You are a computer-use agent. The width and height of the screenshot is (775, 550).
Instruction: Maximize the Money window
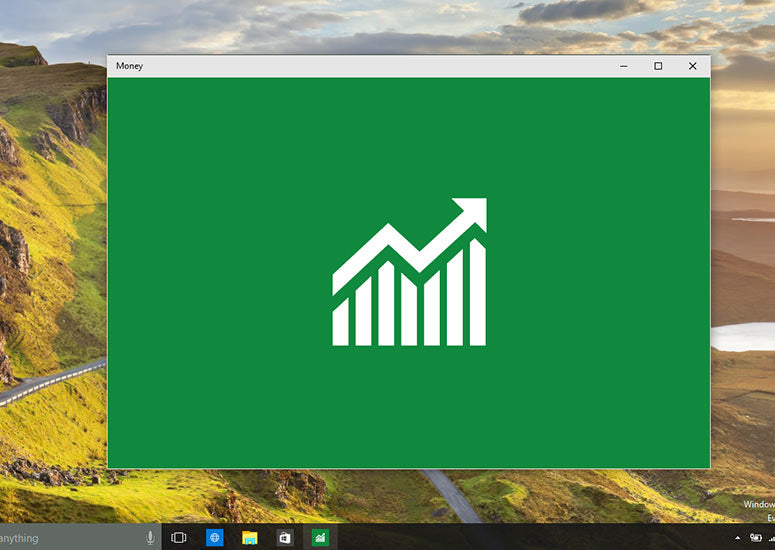(x=658, y=66)
